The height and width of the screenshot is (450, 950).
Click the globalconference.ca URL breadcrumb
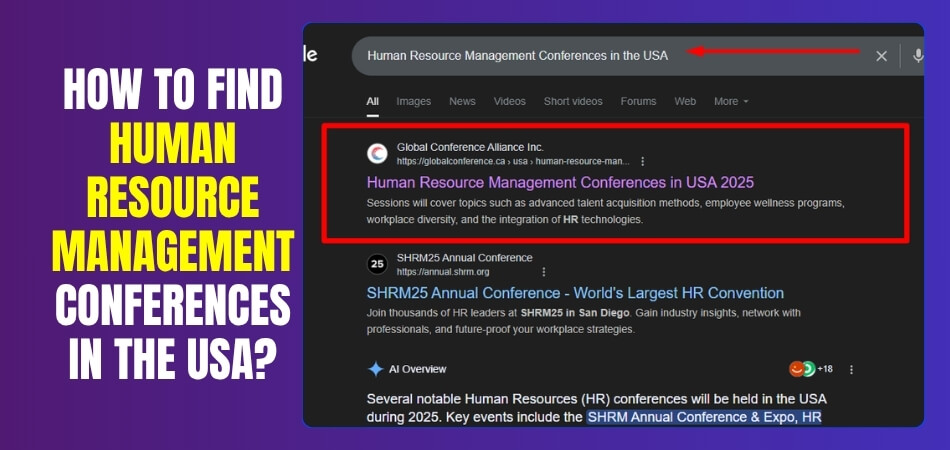click(513, 162)
